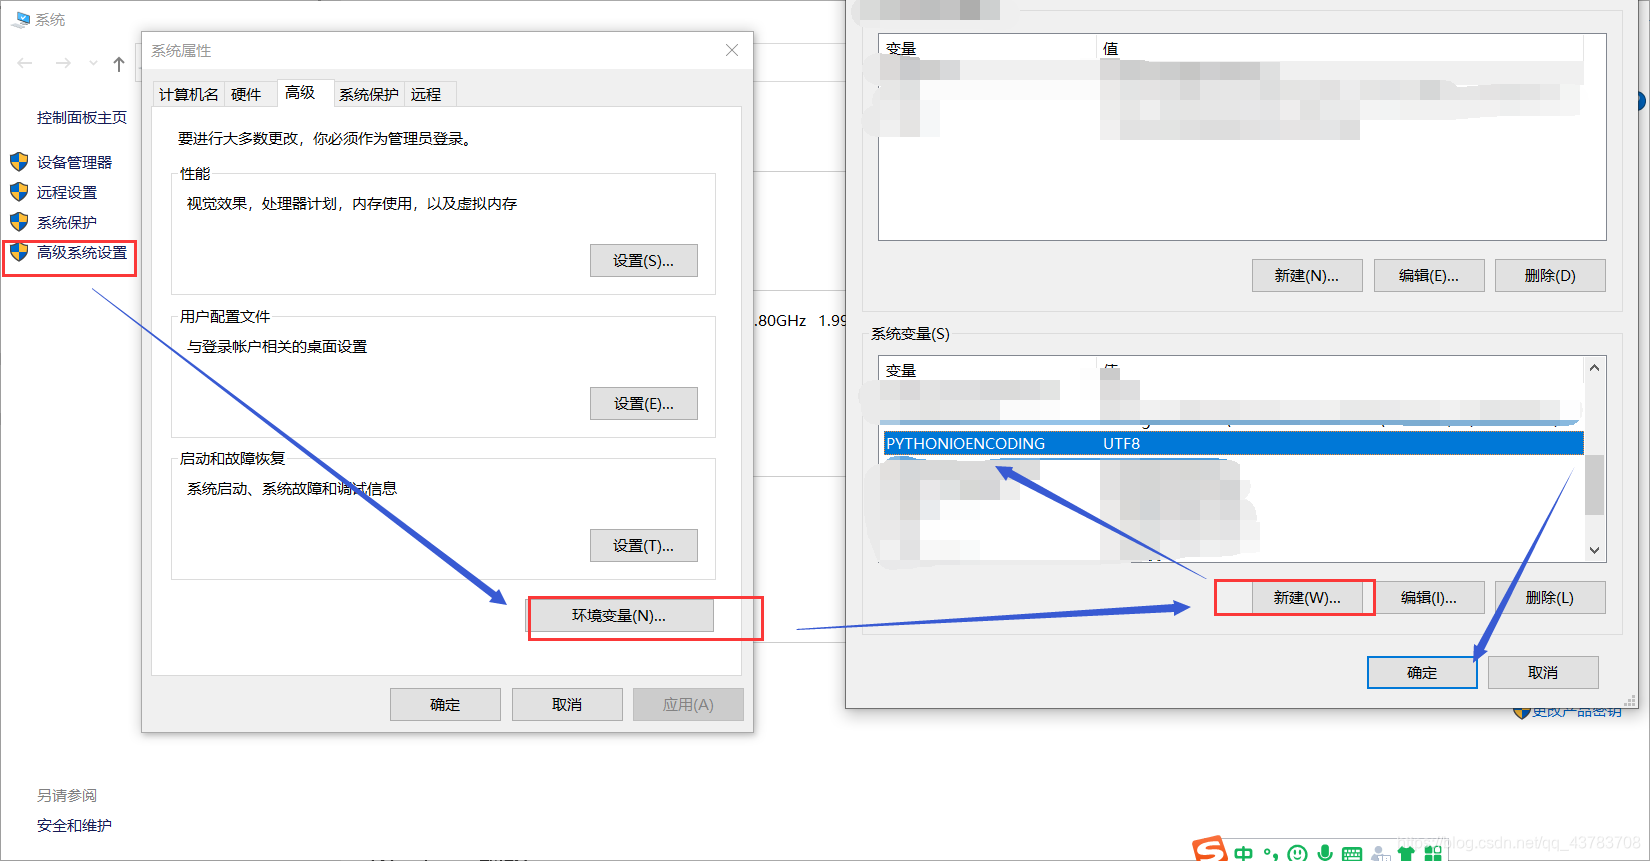Viewport: 1650px width, 861px height.
Task: Click shield icon beside 设备管理器
Action: [19, 162]
